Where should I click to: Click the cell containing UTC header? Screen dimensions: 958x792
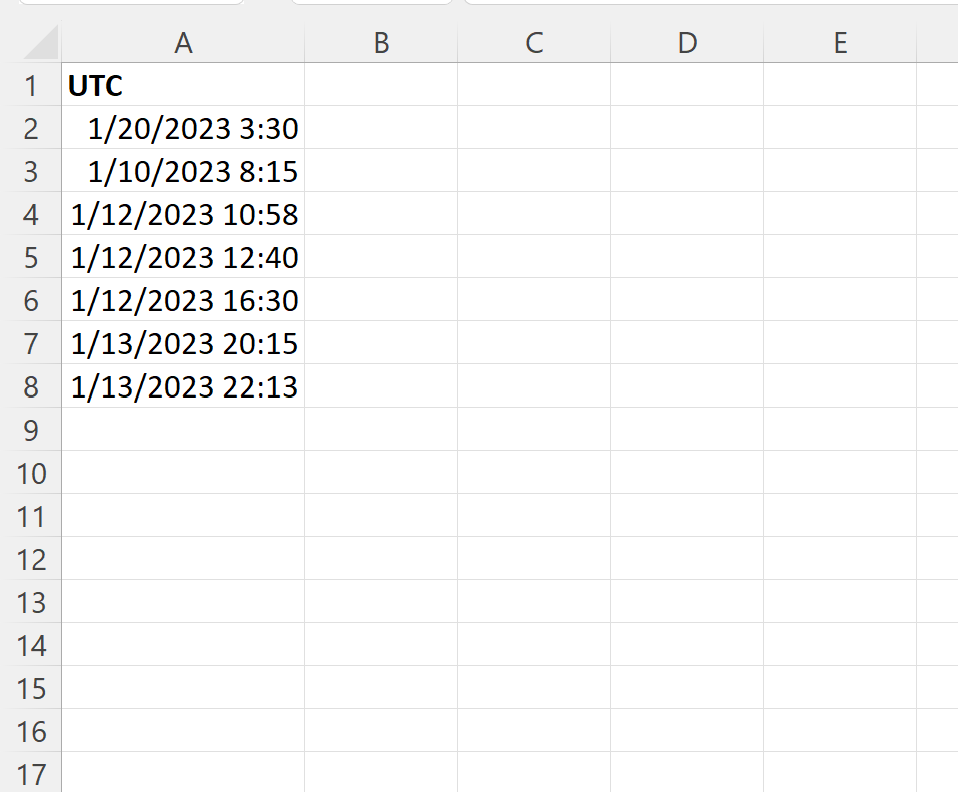(x=183, y=86)
